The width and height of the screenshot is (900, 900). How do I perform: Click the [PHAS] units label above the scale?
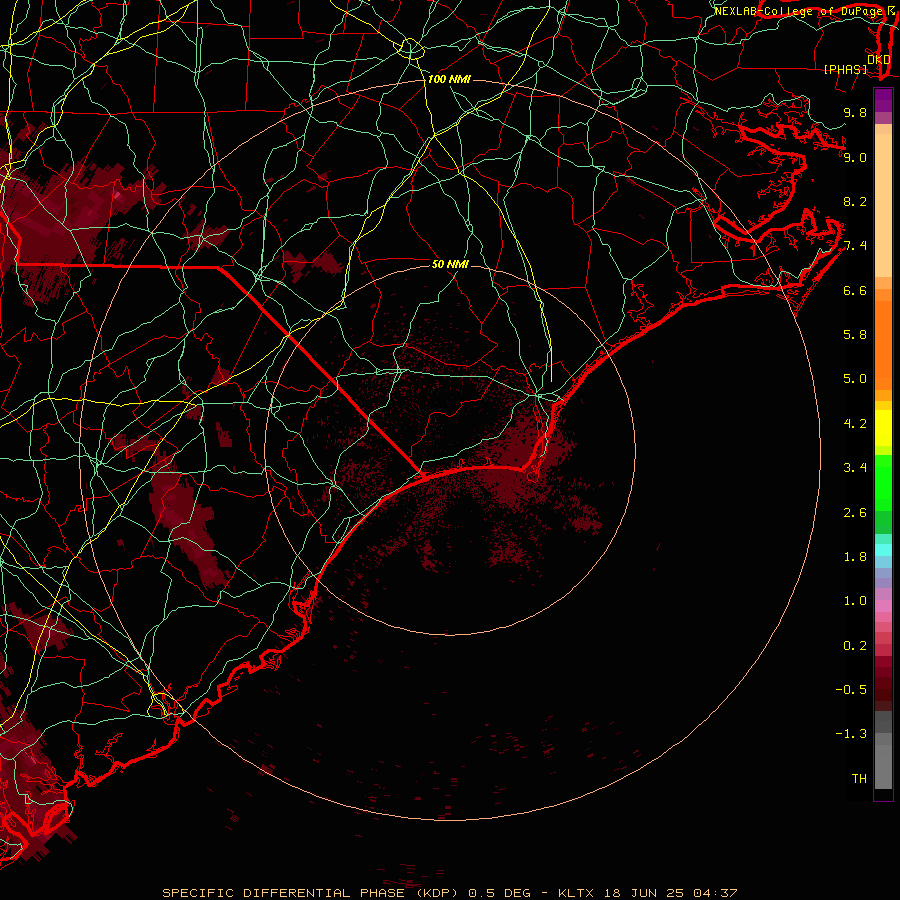pyautogui.click(x=845, y=70)
